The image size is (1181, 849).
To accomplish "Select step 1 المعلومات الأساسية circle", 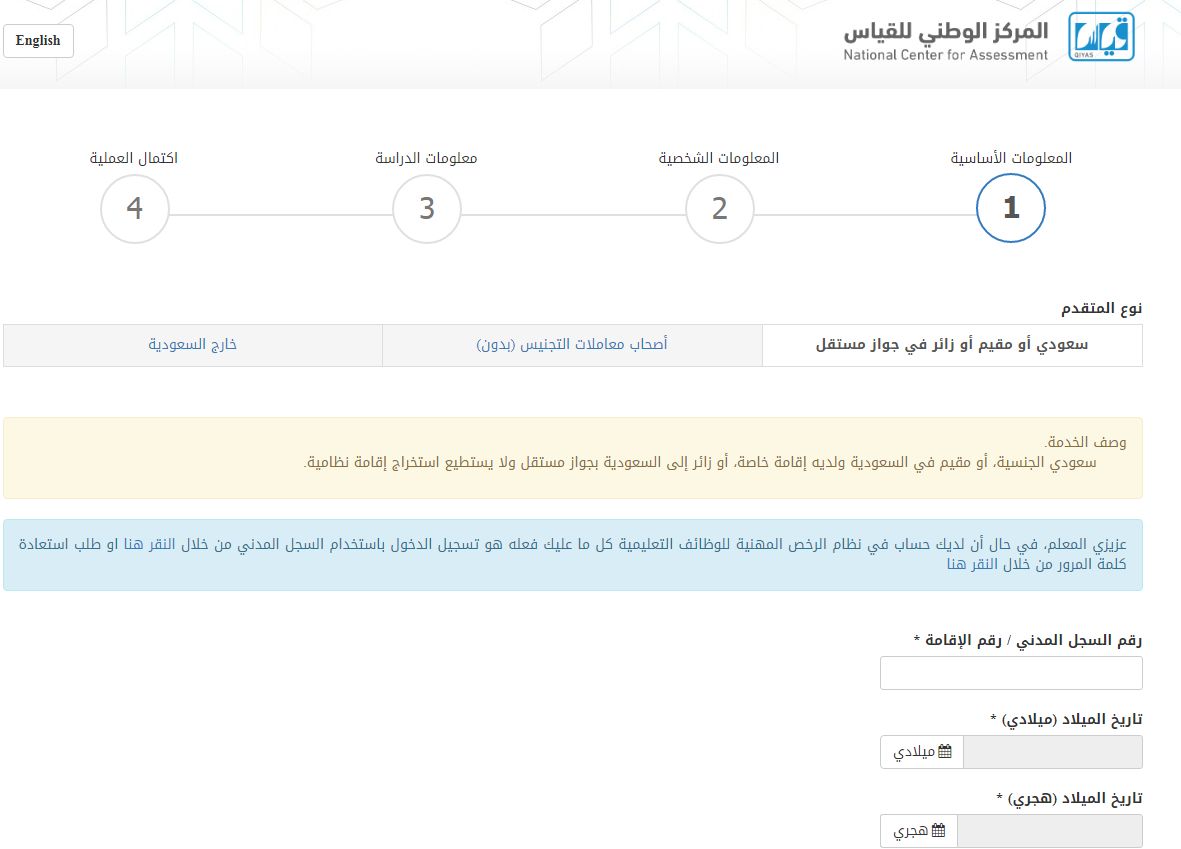I will point(1010,208).
